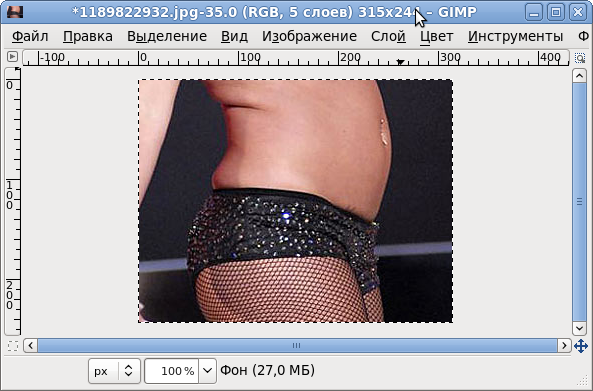Open the Инструменты menu
This screenshot has width=593, height=391.
point(515,36)
